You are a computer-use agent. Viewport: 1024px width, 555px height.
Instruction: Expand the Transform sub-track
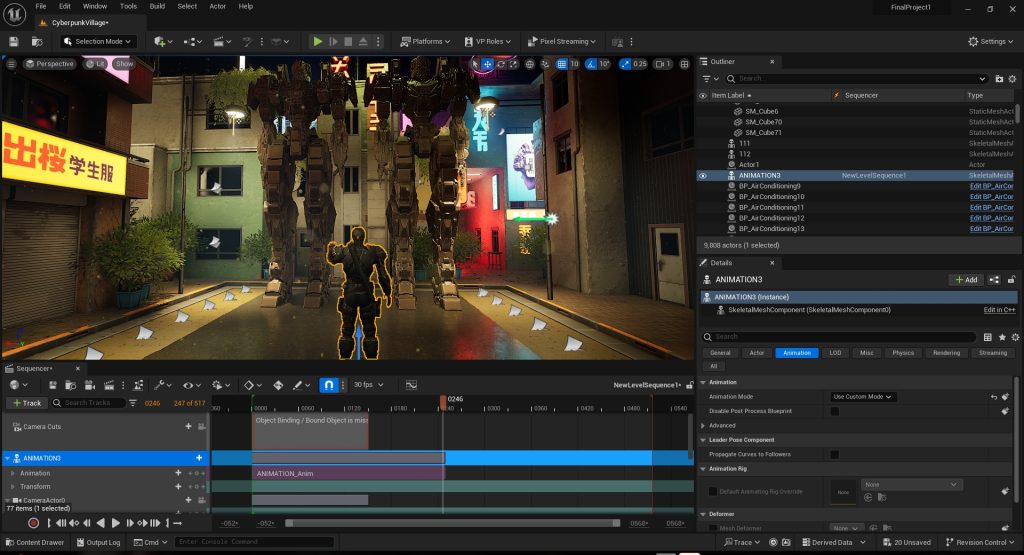[x=12, y=486]
